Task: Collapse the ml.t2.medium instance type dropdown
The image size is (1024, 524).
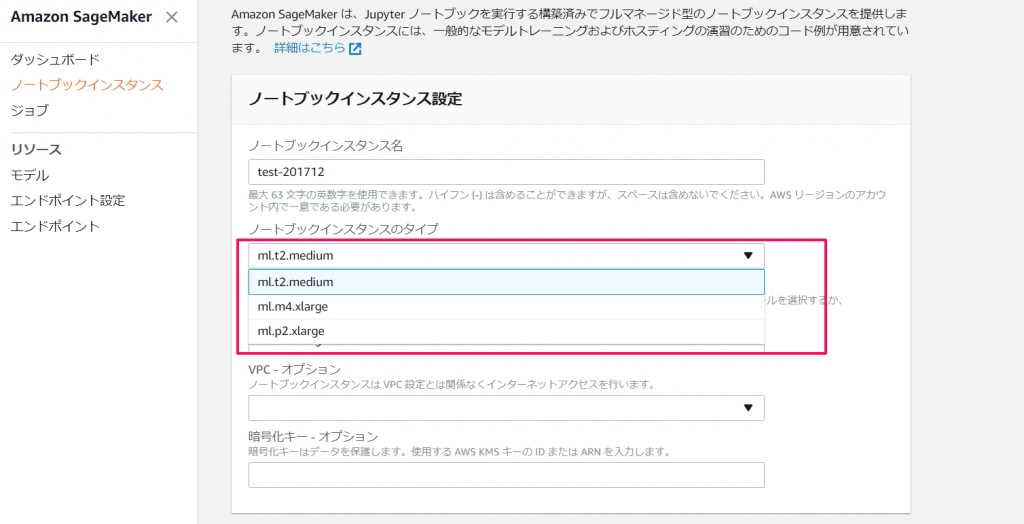Action: point(506,255)
